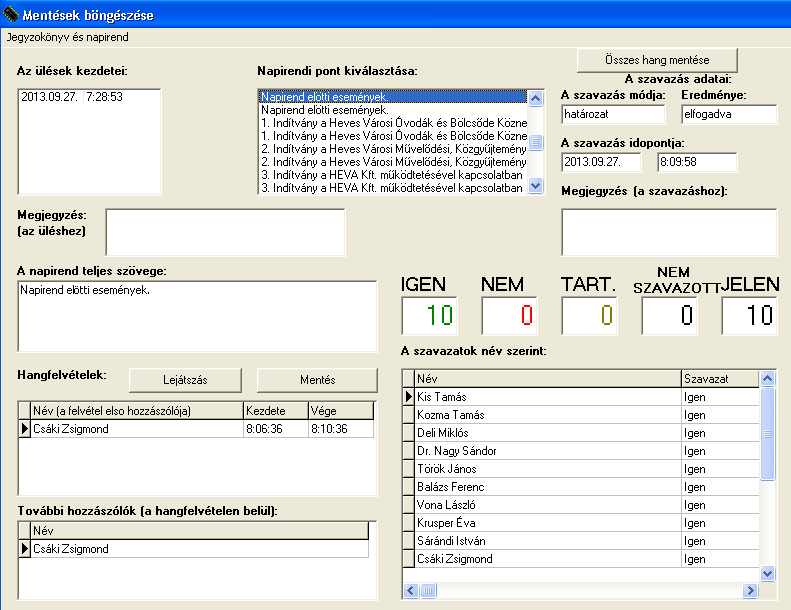Click the Lejátszás playback button
This screenshot has height=610, width=791.
pos(185,380)
